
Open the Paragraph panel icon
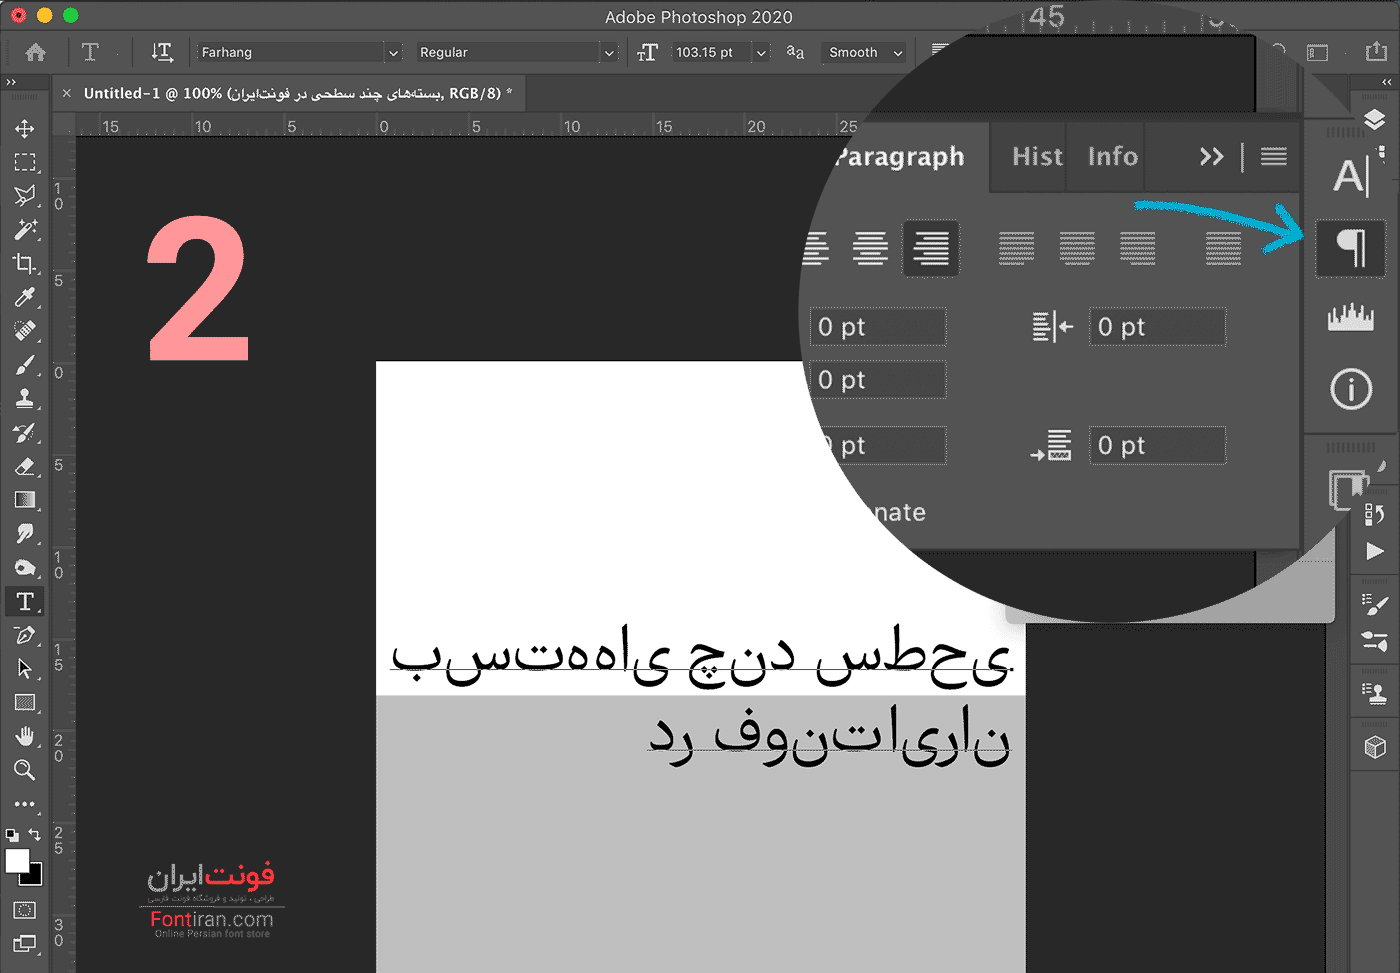pos(1350,247)
